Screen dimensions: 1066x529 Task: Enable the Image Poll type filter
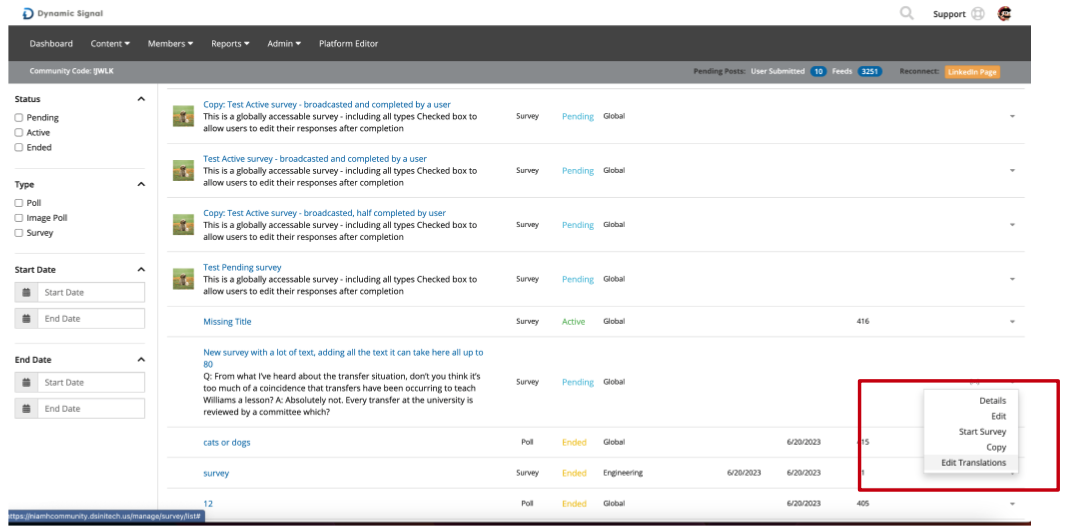tap(19, 218)
